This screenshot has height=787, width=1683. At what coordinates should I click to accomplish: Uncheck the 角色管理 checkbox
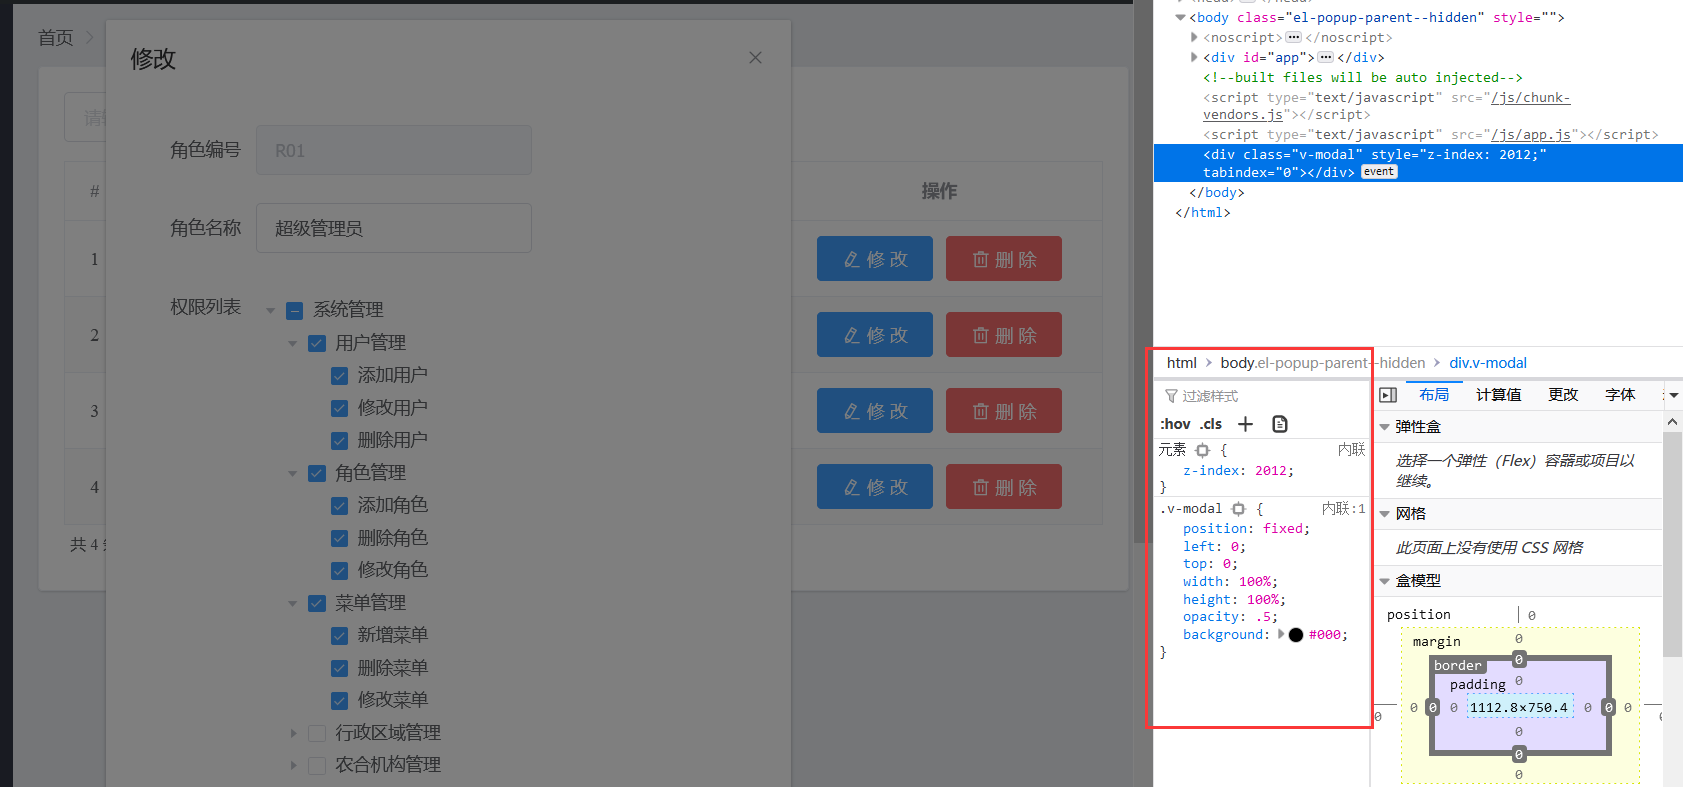pyautogui.click(x=317, y=473)
